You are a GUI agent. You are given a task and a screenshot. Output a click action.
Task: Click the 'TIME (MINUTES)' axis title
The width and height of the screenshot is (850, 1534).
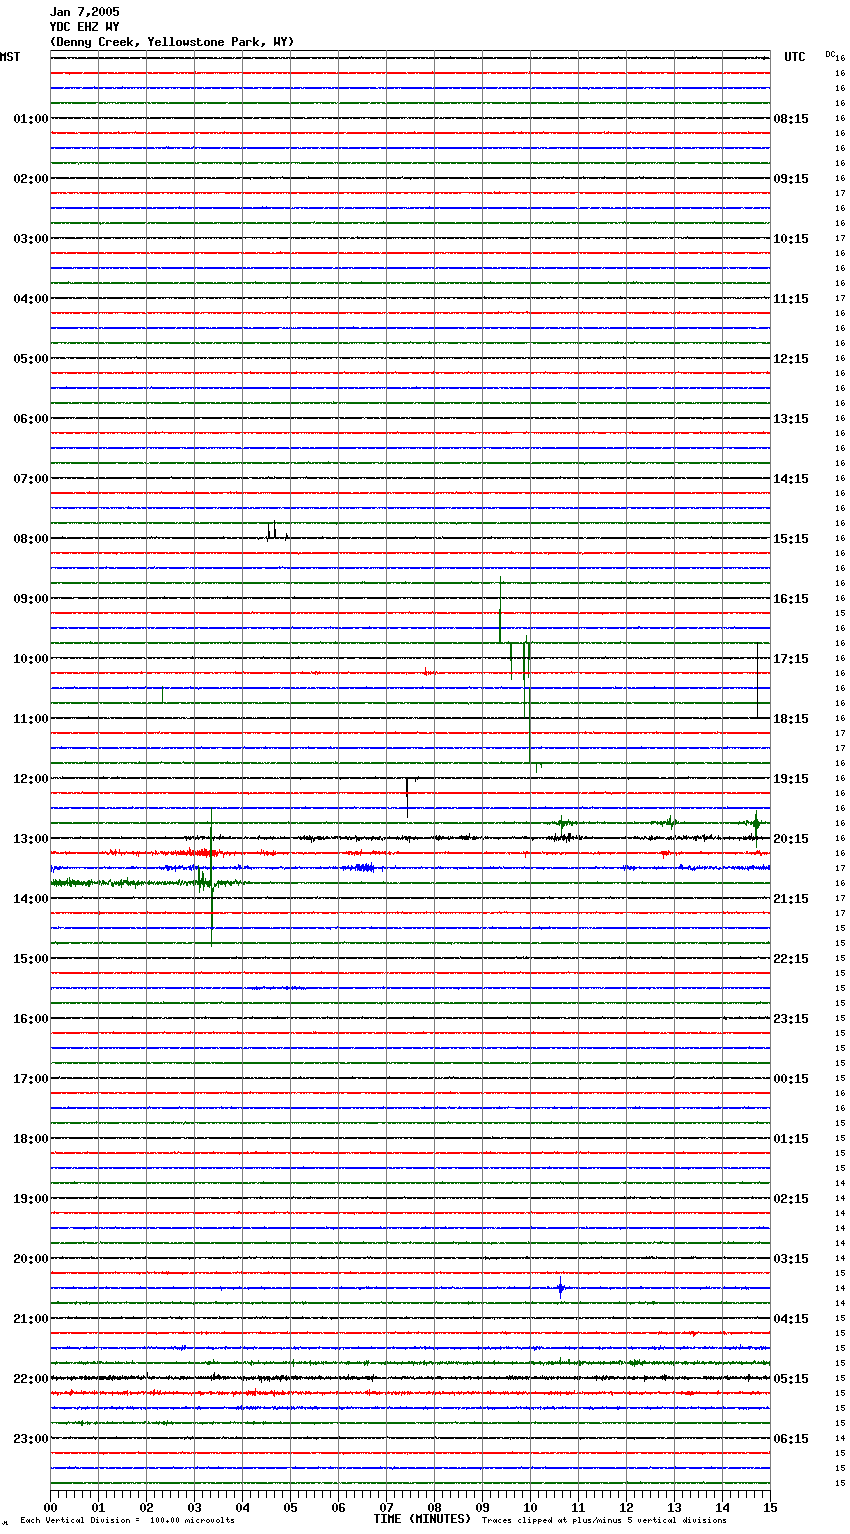(x=422, y=1519)
